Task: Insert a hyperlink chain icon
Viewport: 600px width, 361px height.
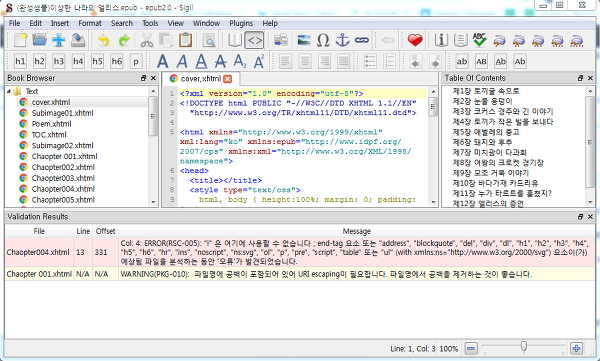Action: pyautogui.click(x=362, y=40)
